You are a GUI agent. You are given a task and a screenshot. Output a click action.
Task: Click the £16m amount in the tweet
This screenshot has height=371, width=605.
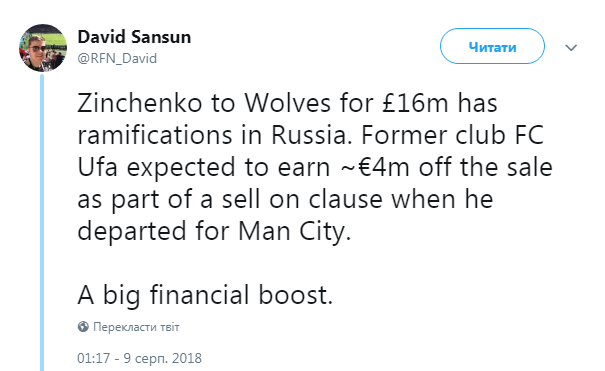(x=415, y=104)
